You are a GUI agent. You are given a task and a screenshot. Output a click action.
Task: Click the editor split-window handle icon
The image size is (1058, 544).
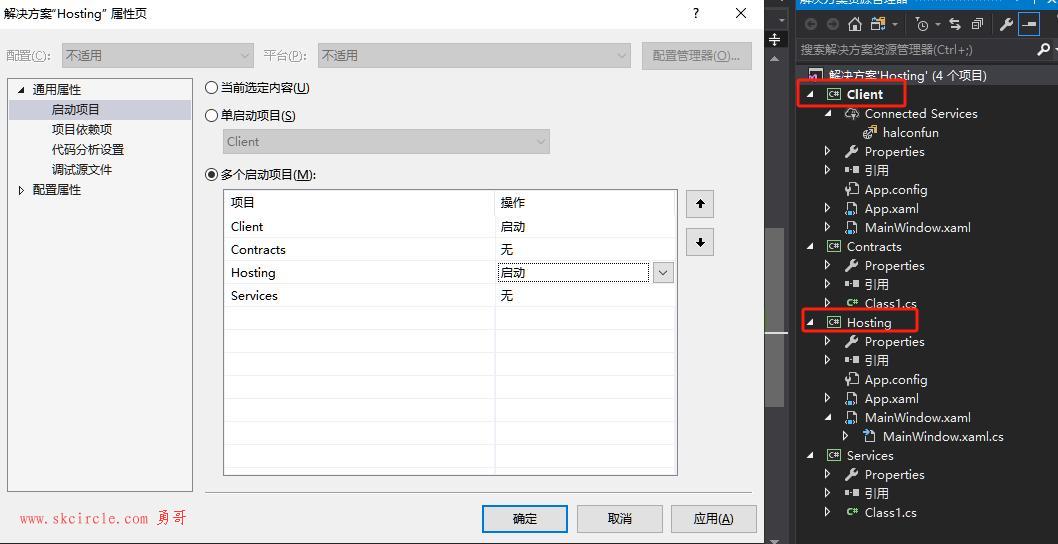tap(775, 40)
